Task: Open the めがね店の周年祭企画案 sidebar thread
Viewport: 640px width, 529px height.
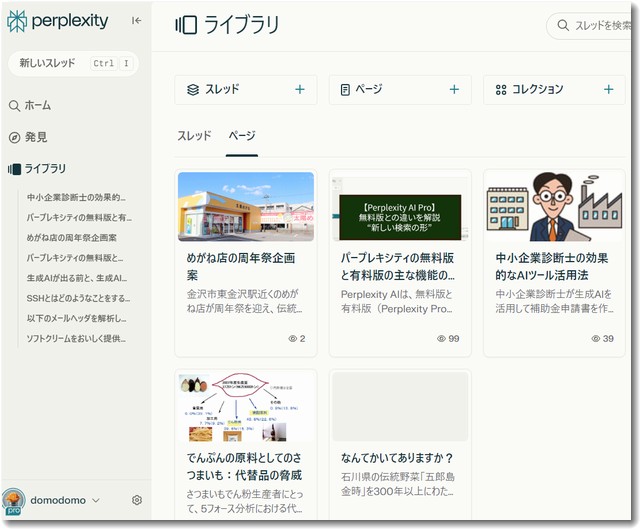Action: click(x=72, y=237)
